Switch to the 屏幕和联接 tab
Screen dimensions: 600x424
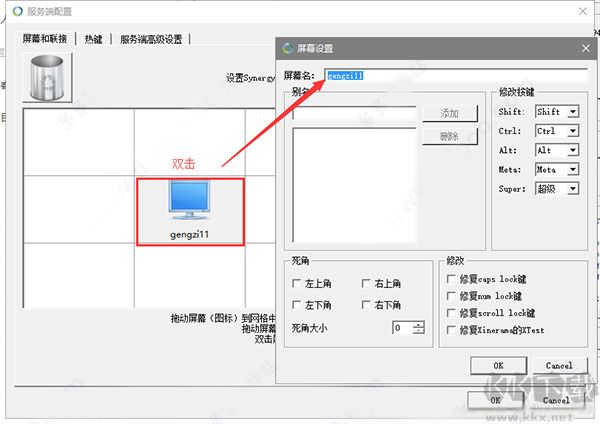45,39
